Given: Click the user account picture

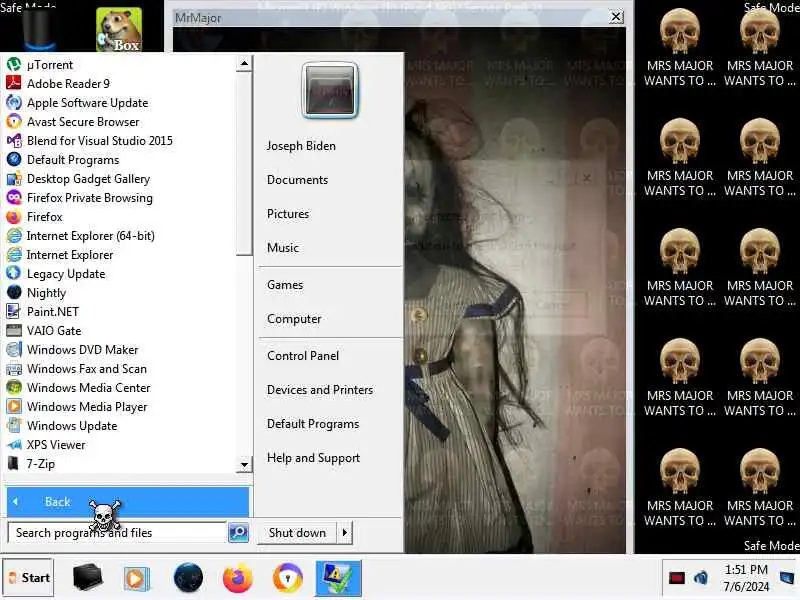Looking at the screenshot, I should [330, 91].
